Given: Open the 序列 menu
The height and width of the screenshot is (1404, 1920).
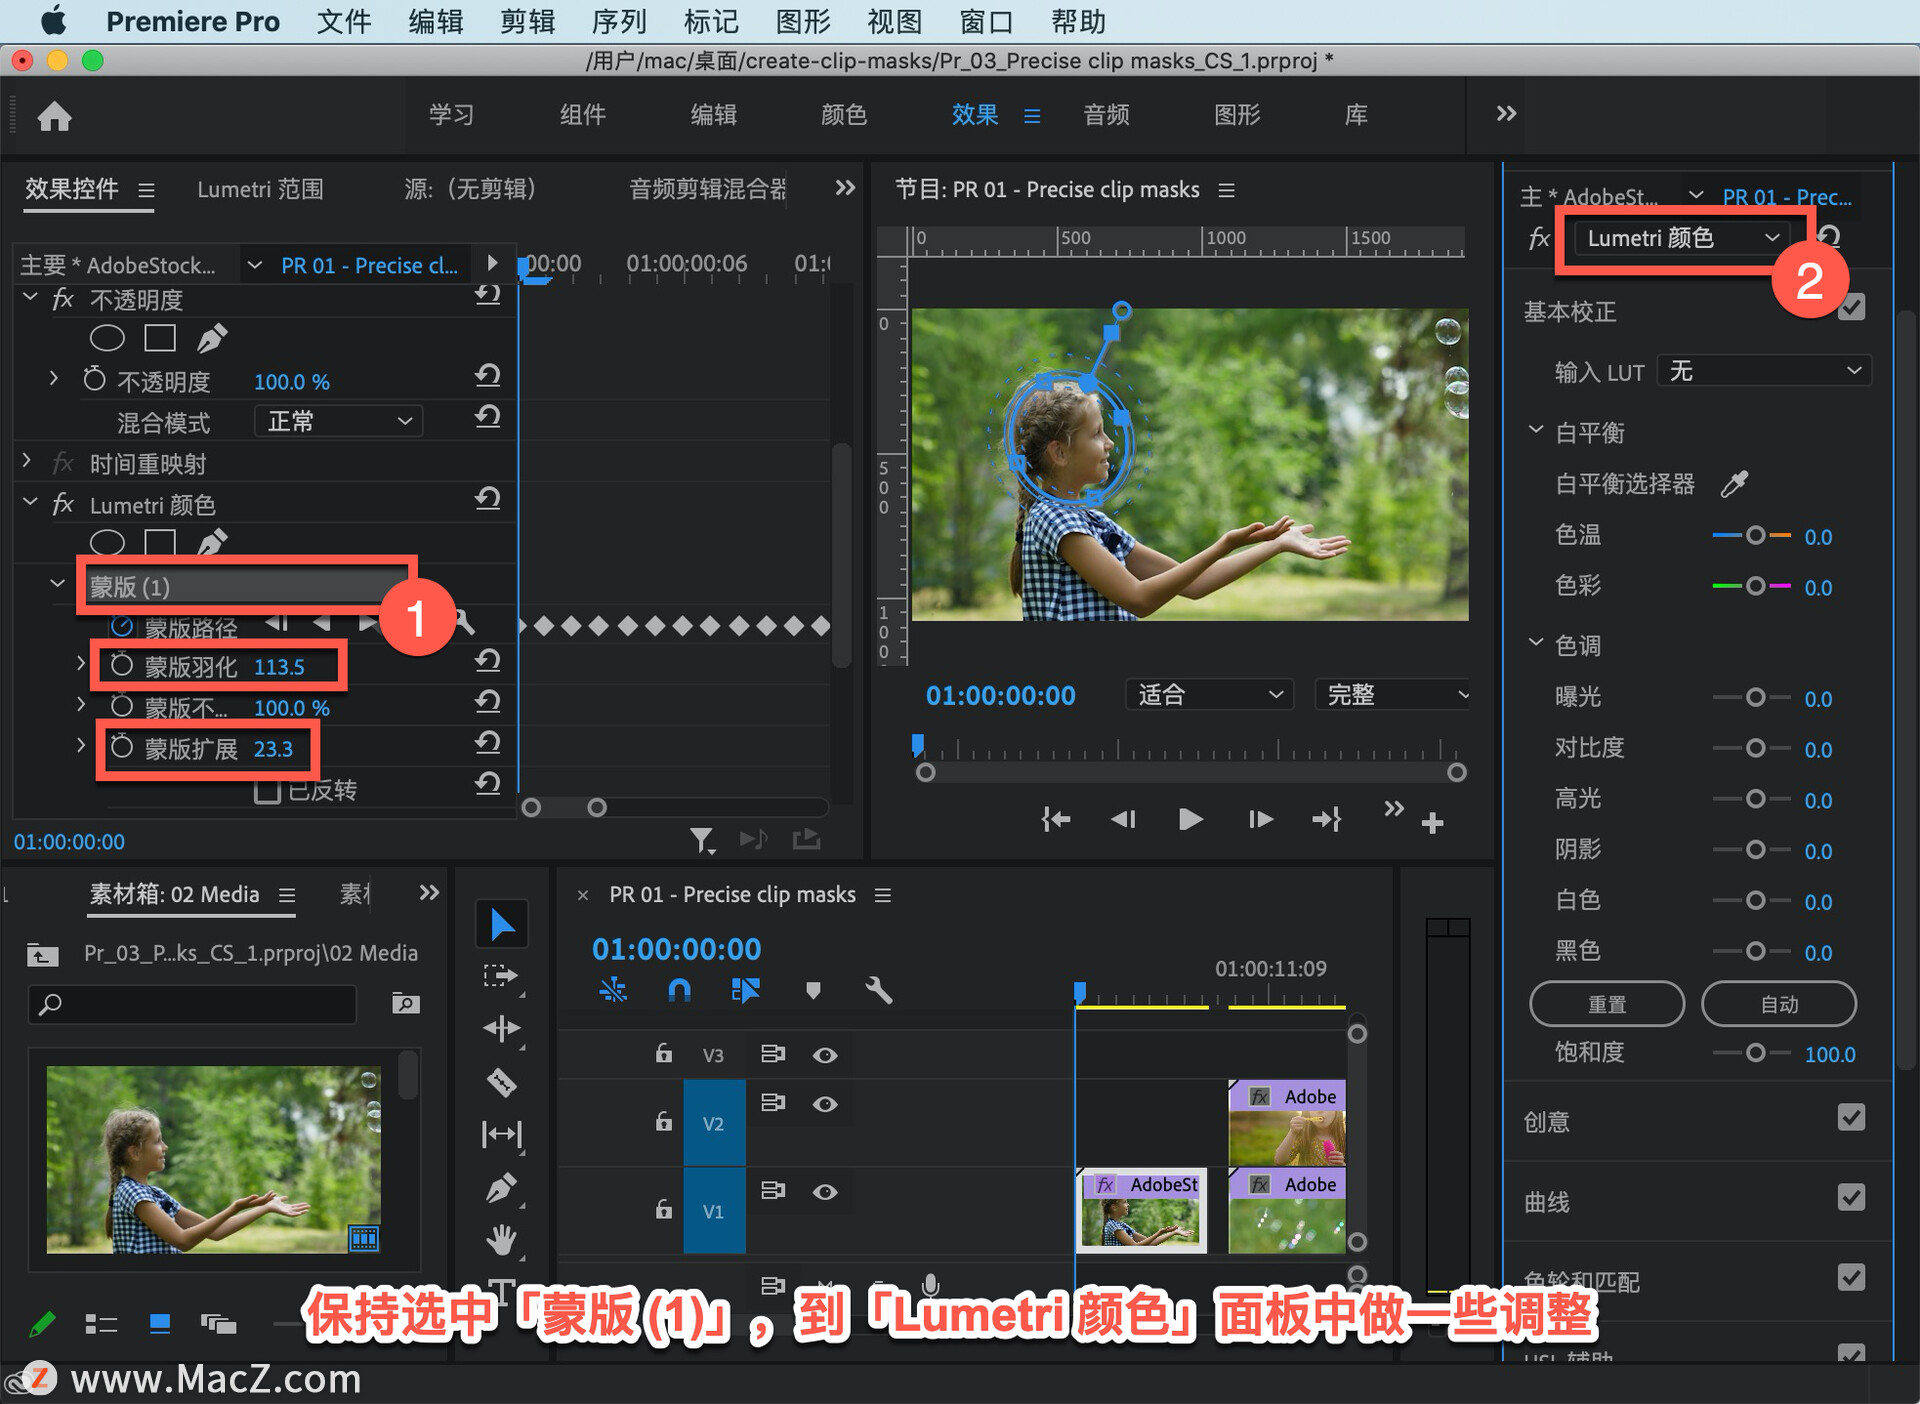Looking at the screenshot, I should click(x=618, y=21).
